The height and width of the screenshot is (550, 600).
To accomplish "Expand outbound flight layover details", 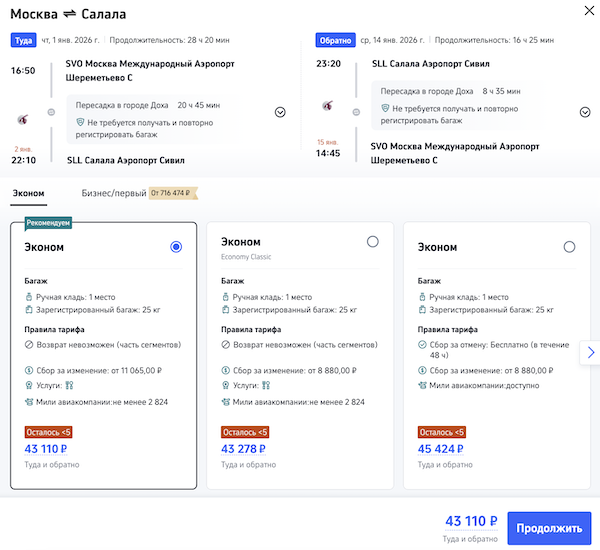I will click(x=280, y=113).
